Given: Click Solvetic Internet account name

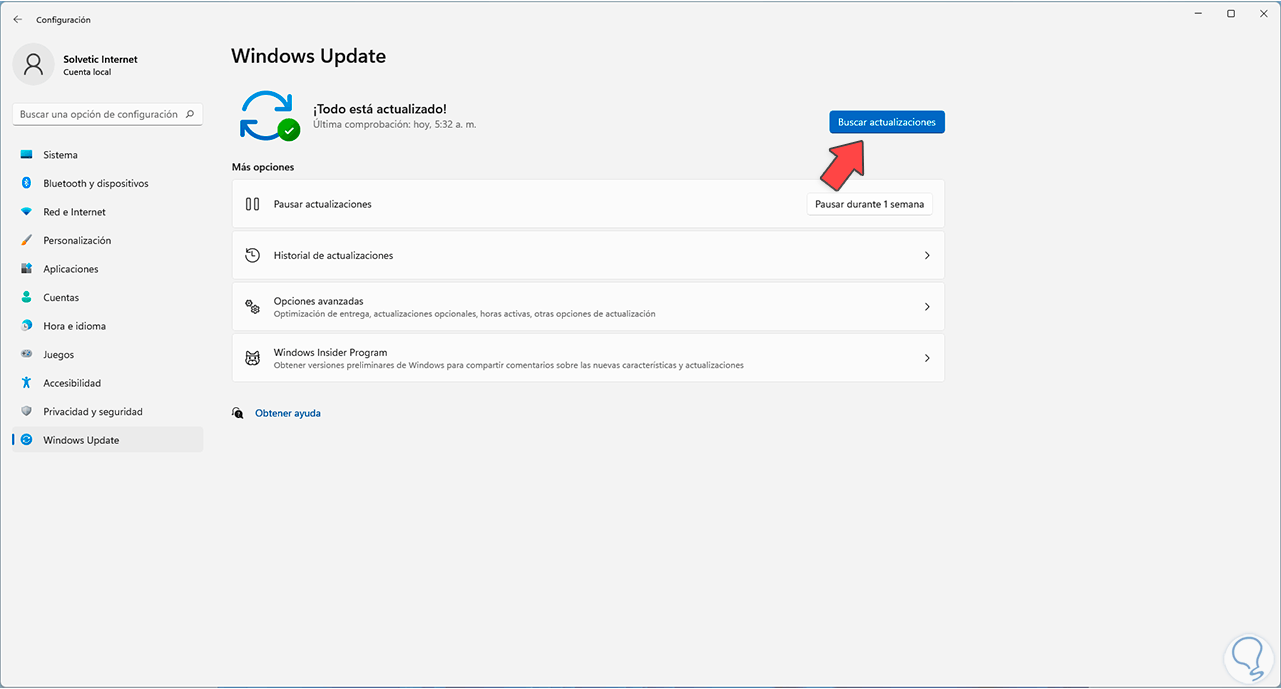Looking at the screenshot, I should pyautogui.click(x=100, y=60).
